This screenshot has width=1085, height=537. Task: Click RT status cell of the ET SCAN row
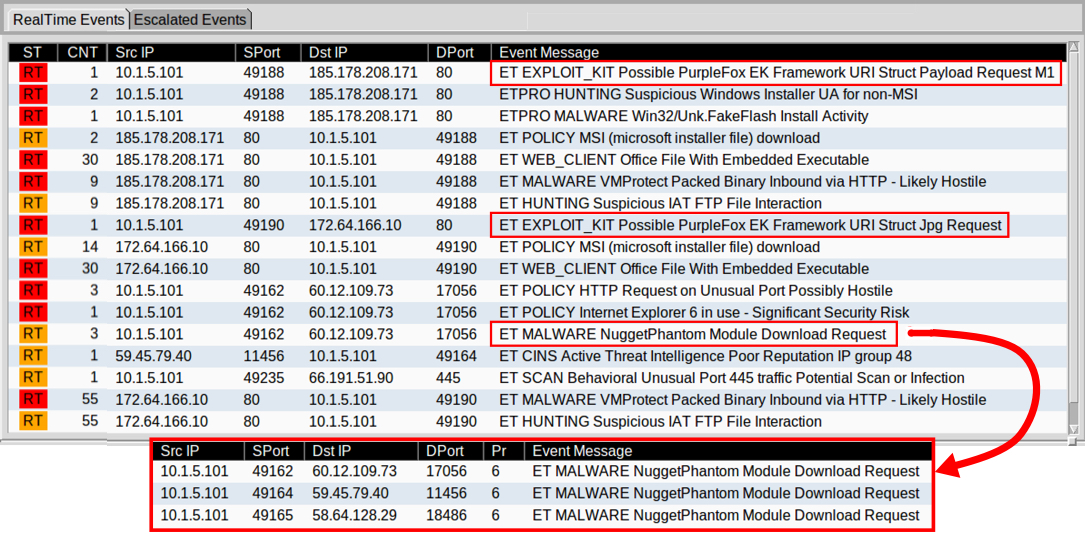tap(32, 379)
